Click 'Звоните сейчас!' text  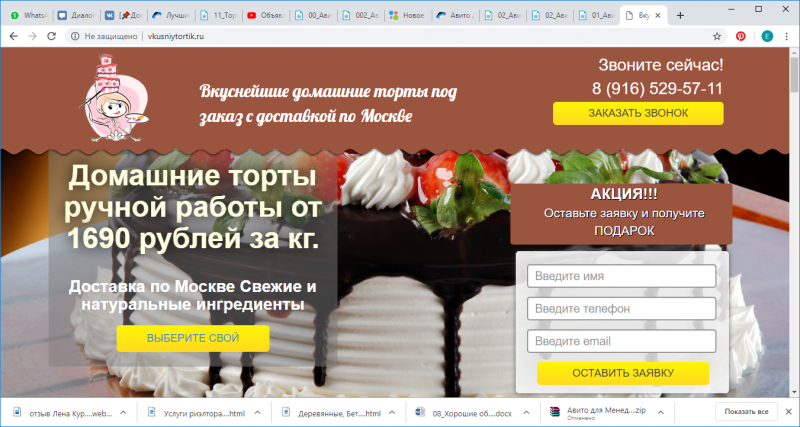[661, 65]
